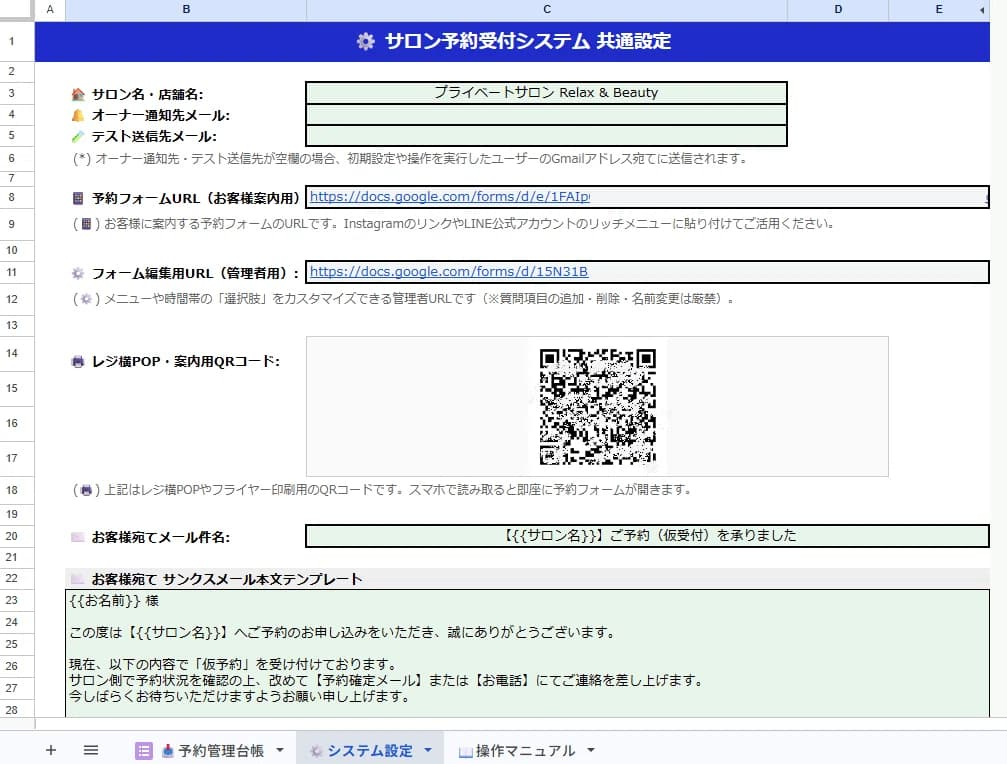Select column C header
The image size is (1007, 764).
point(547,10)
